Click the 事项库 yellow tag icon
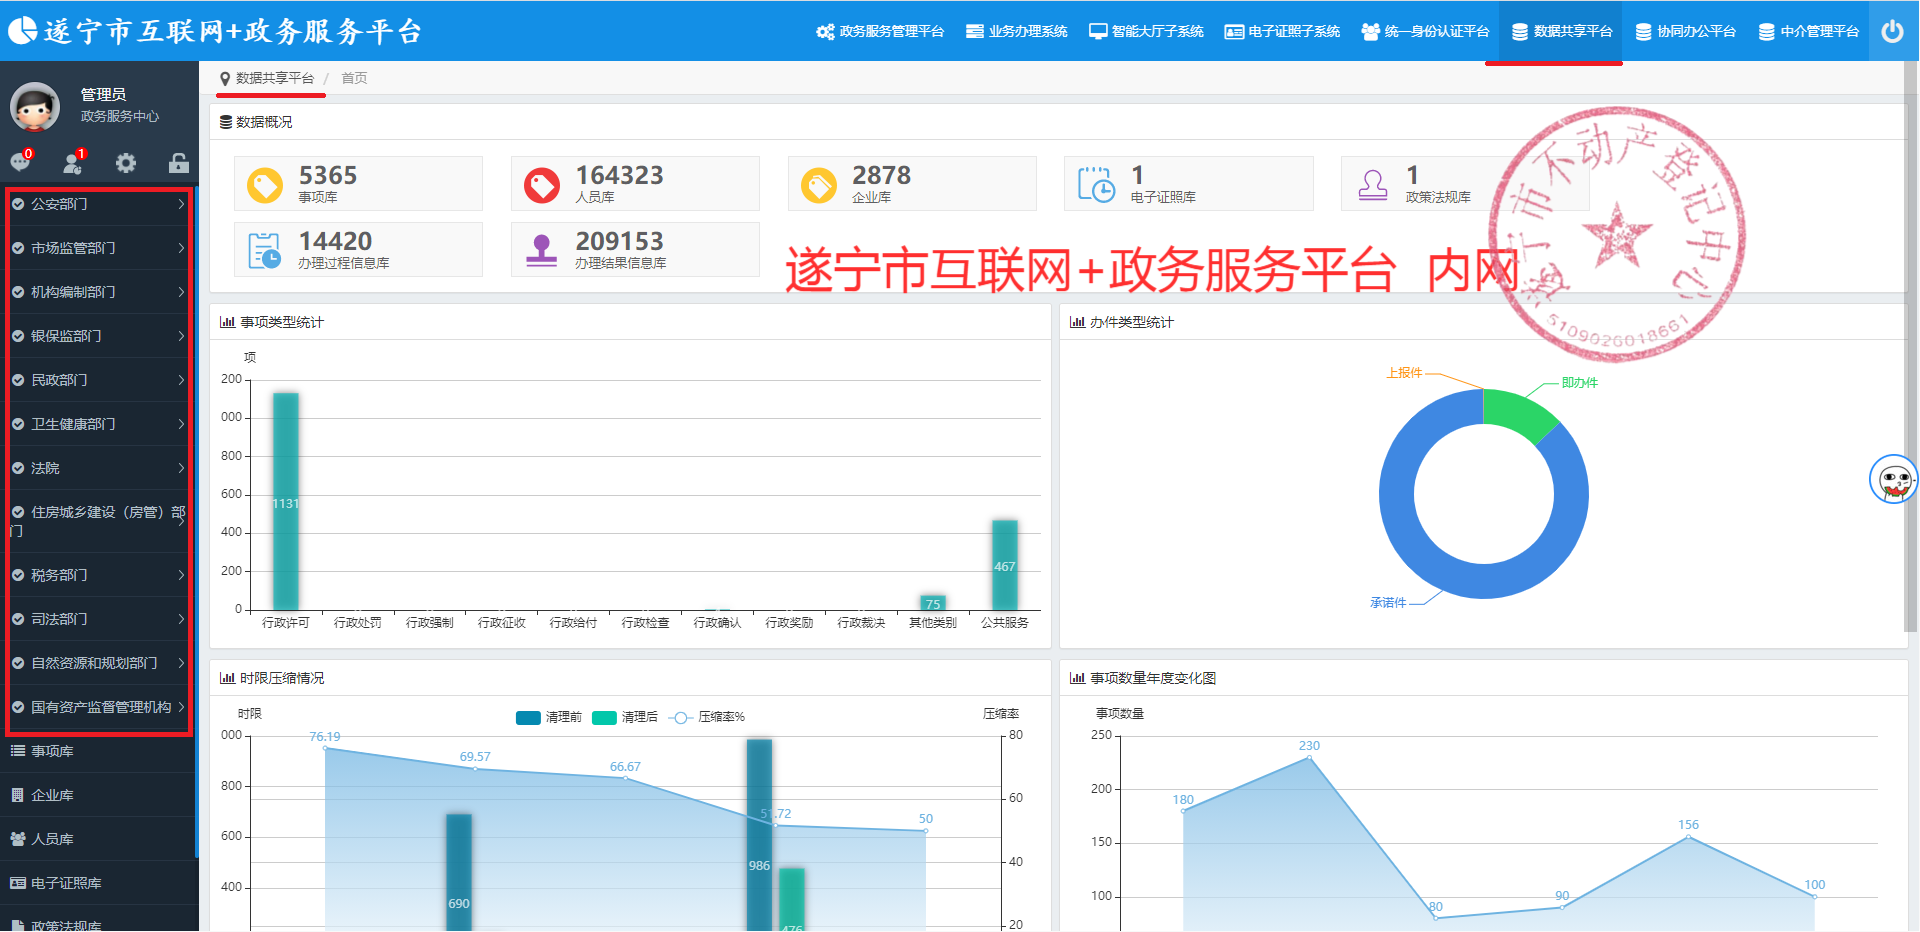This screenshot has height=932, width=1920. [265, 185]
